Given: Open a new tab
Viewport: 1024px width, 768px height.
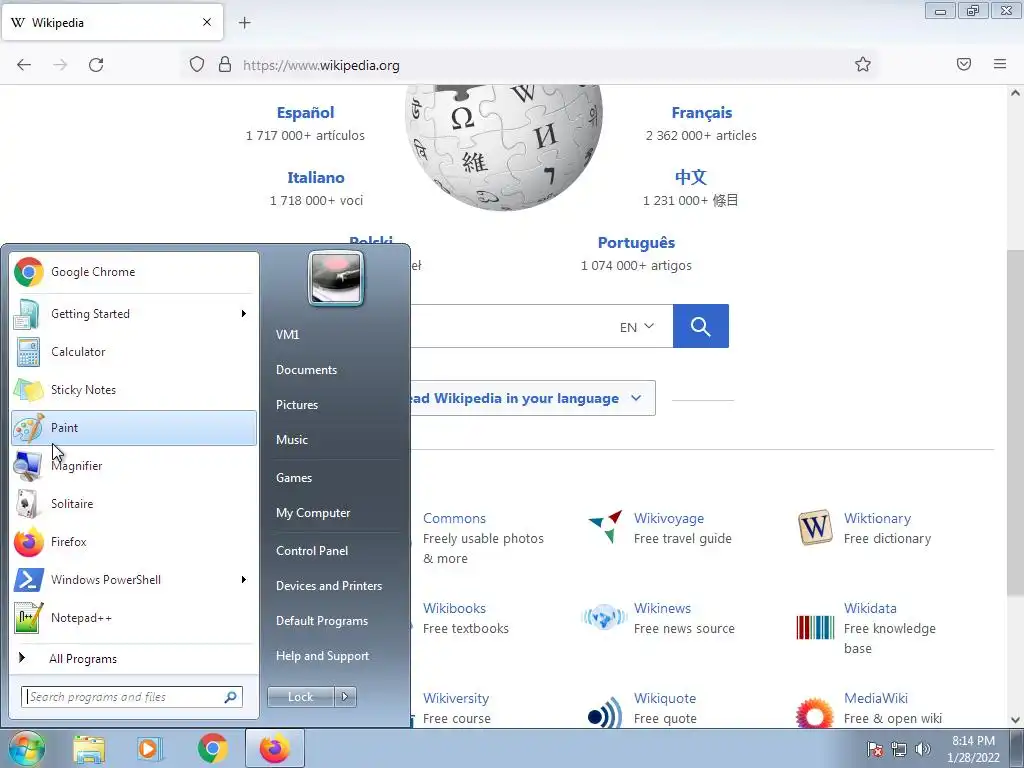Looking at the screenshot, I should click(x=245, y=23).
